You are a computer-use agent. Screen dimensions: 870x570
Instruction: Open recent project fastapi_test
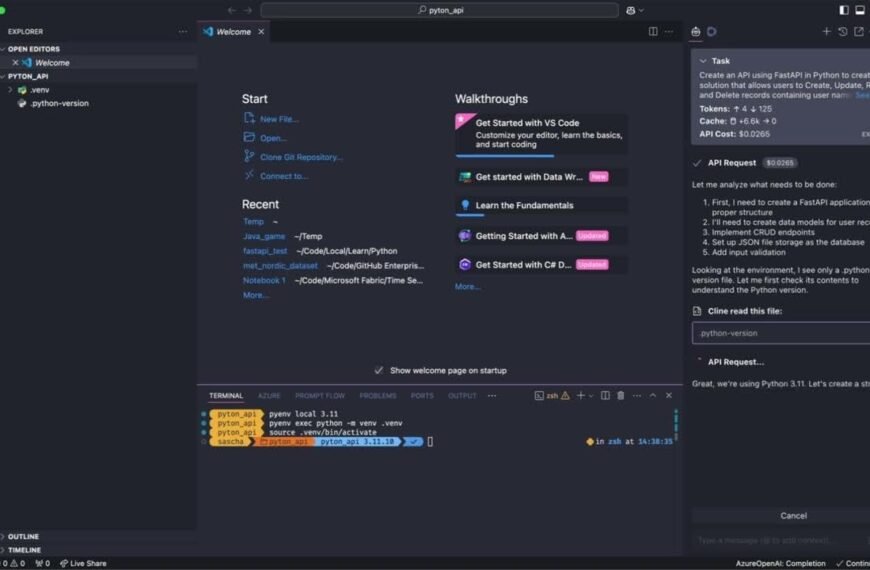coord(265,251)
